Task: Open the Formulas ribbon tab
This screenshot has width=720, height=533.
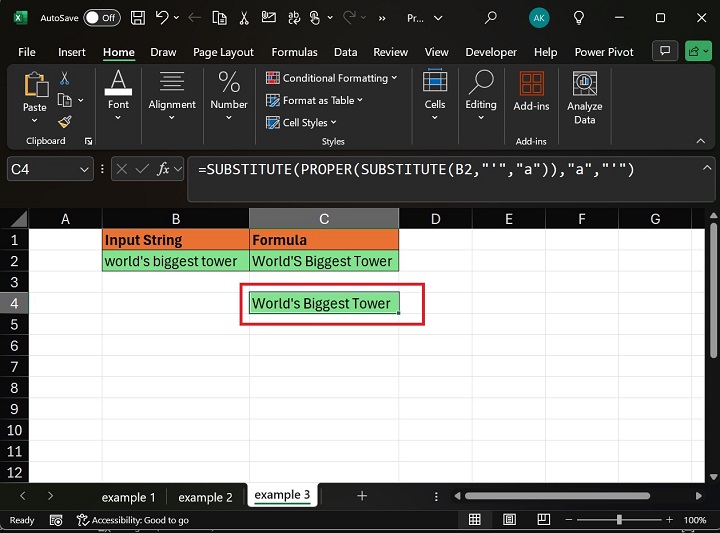Action: click(x=294, y=52)
